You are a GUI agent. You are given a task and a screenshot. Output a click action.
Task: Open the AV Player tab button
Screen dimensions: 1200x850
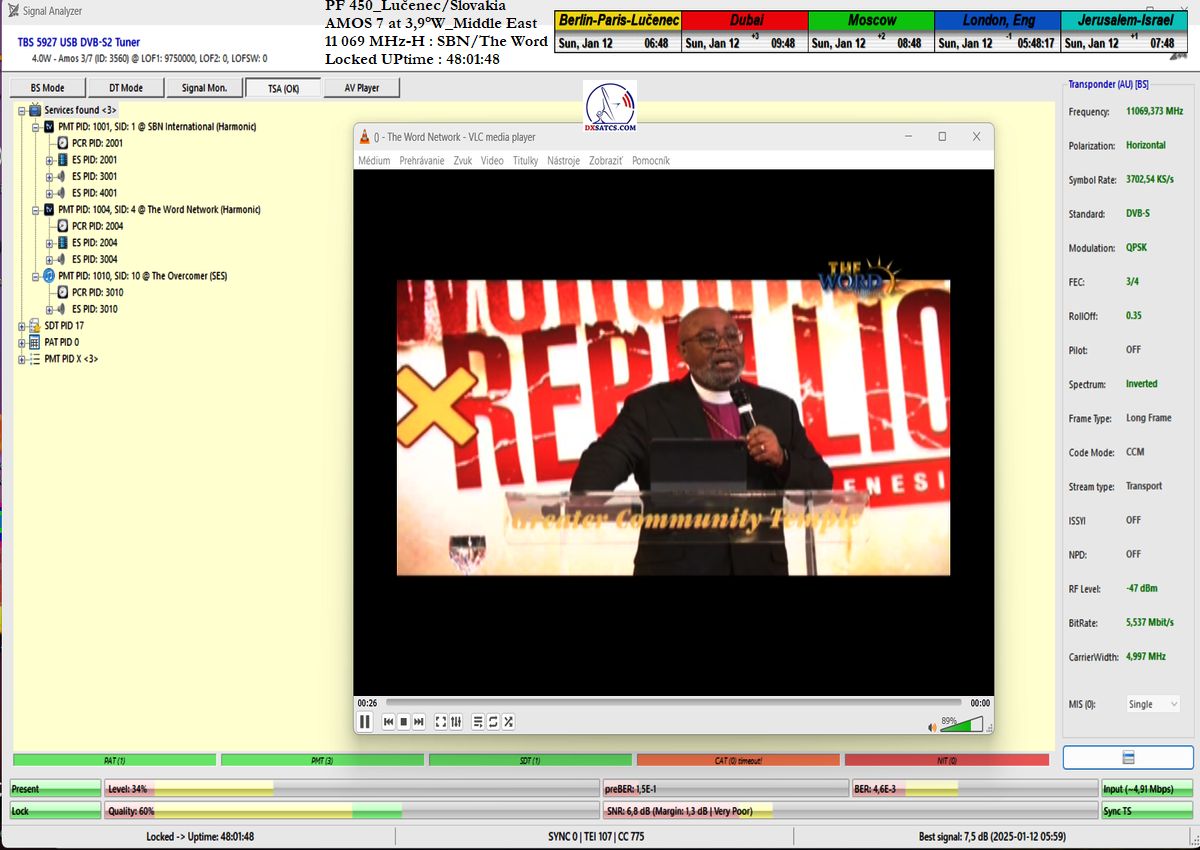click(361, 88)
